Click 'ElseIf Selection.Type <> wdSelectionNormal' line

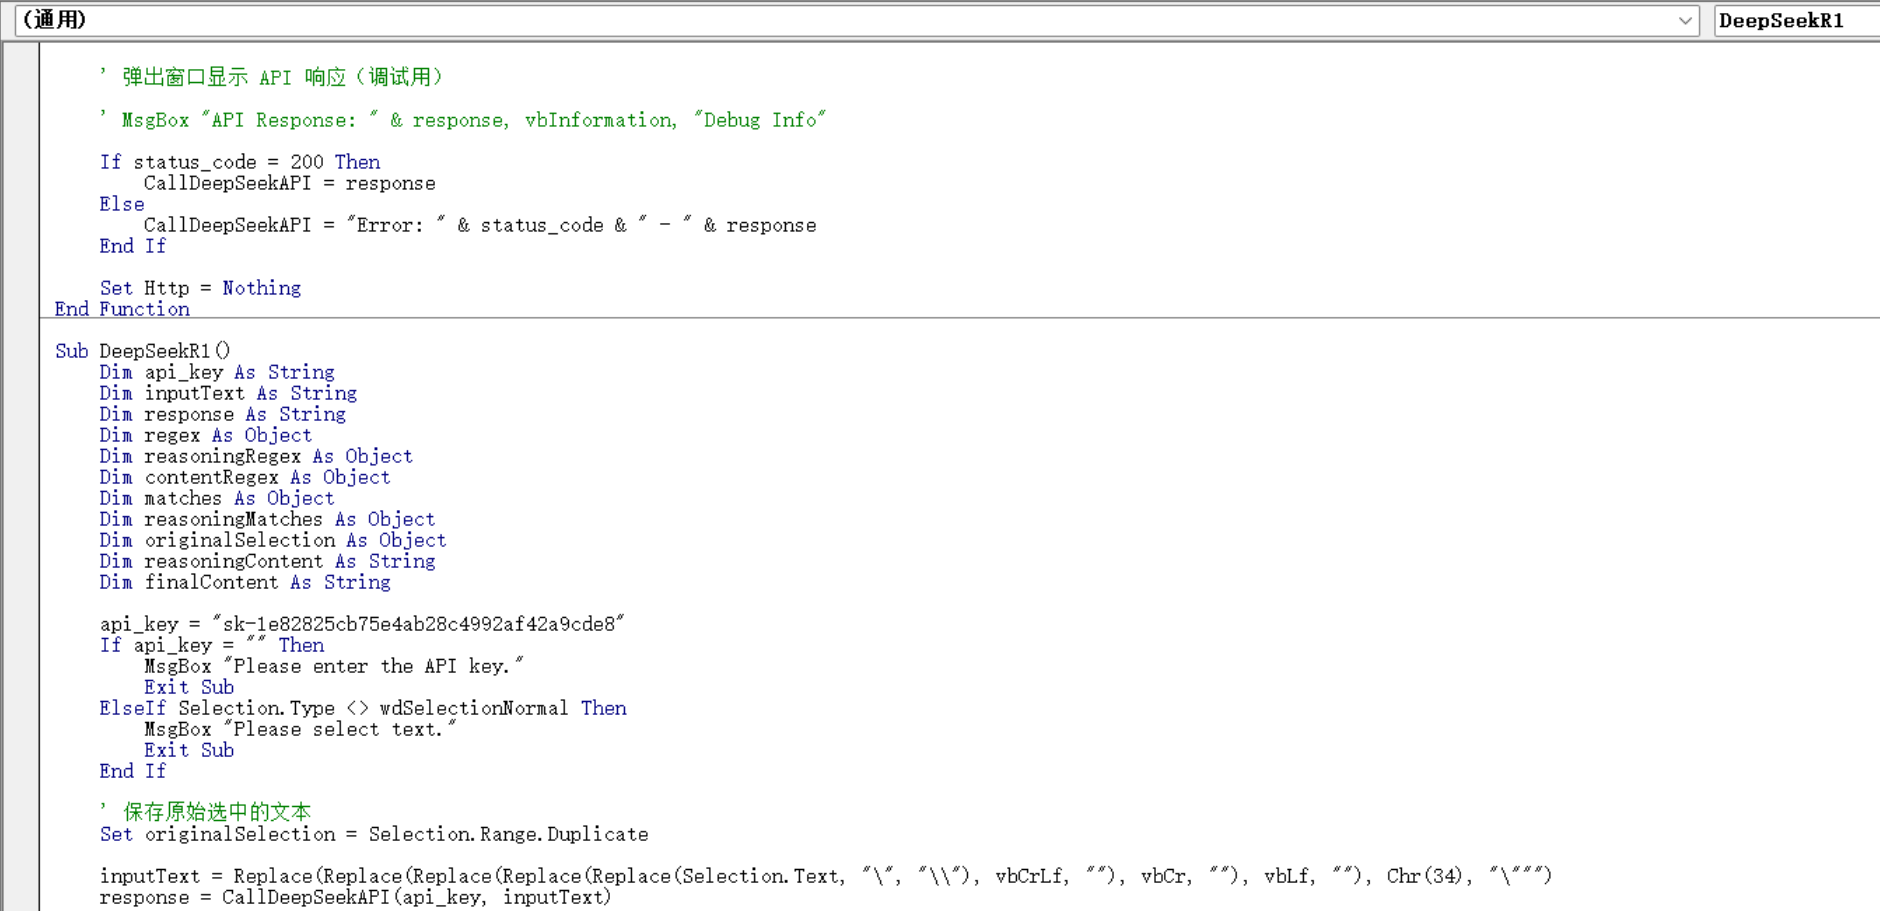(x=363, y=708)
